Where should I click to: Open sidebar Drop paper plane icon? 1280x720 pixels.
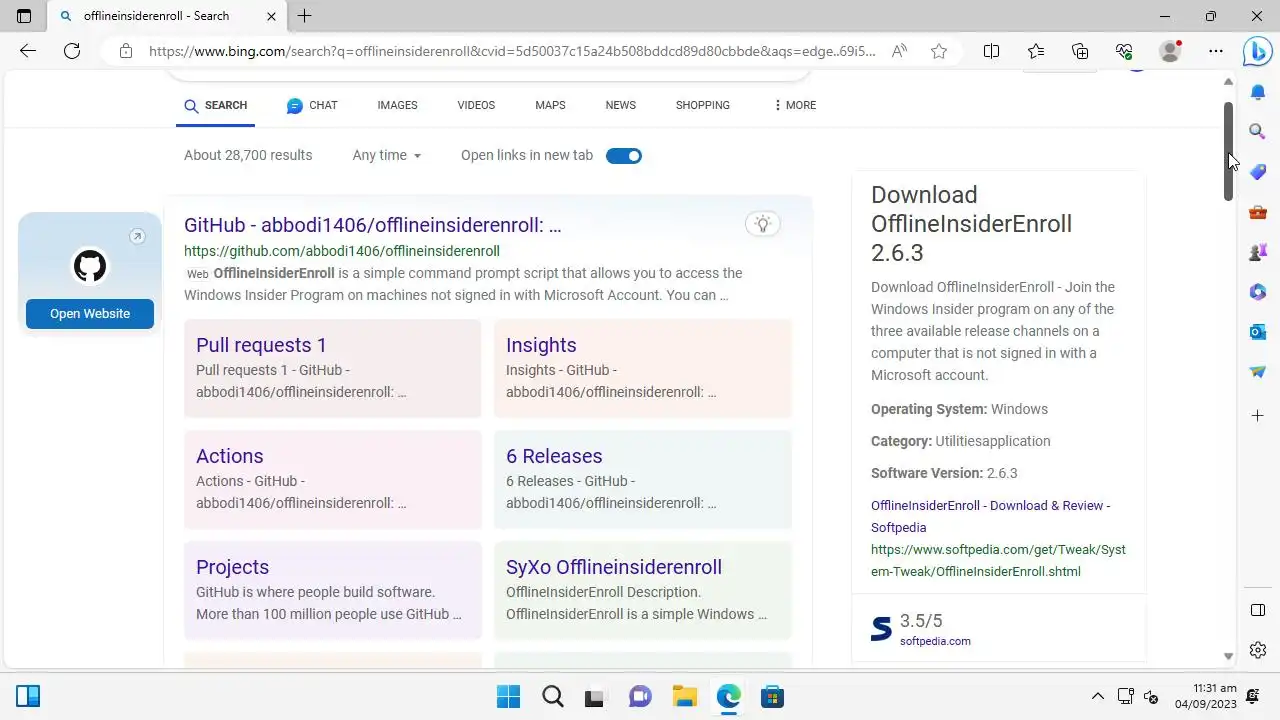[1258, 372]
